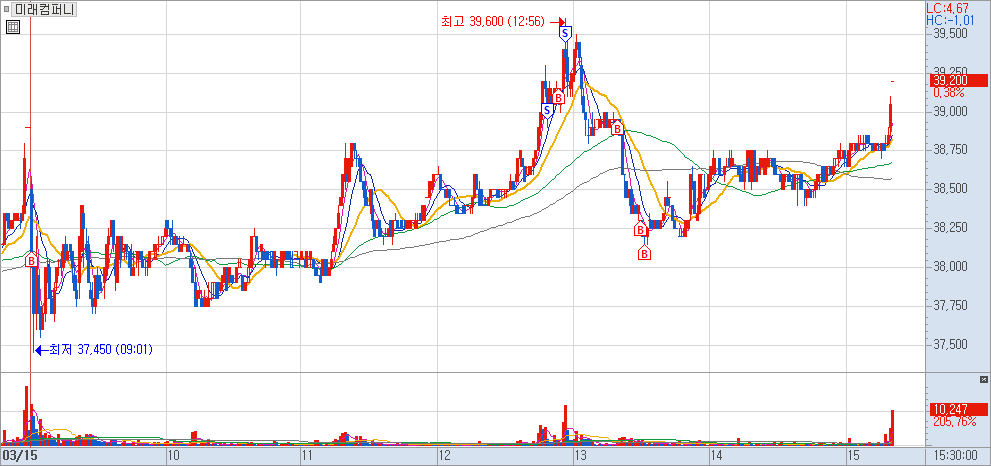Click the 205,76% volume ratio value
The width and height of the screenshot is (991, 466).
pyautogui.click(x=954, y=421)
